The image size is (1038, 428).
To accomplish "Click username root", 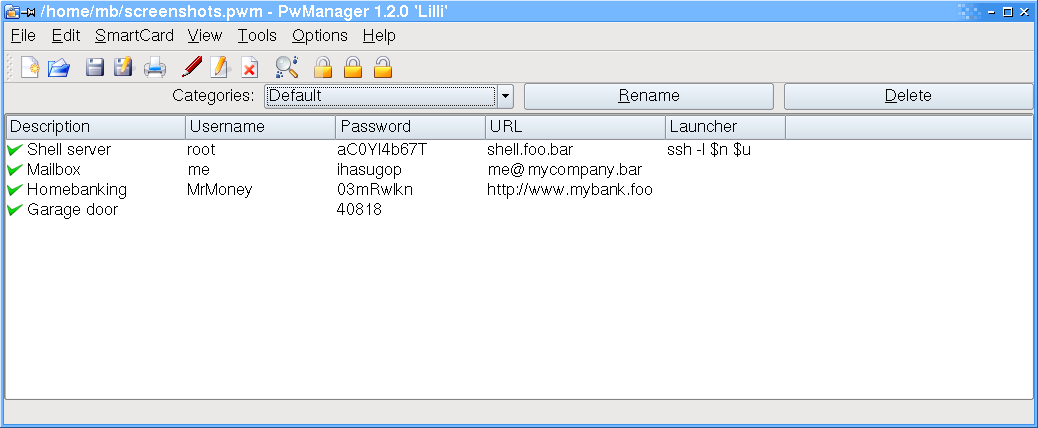I will pos(201,150).
